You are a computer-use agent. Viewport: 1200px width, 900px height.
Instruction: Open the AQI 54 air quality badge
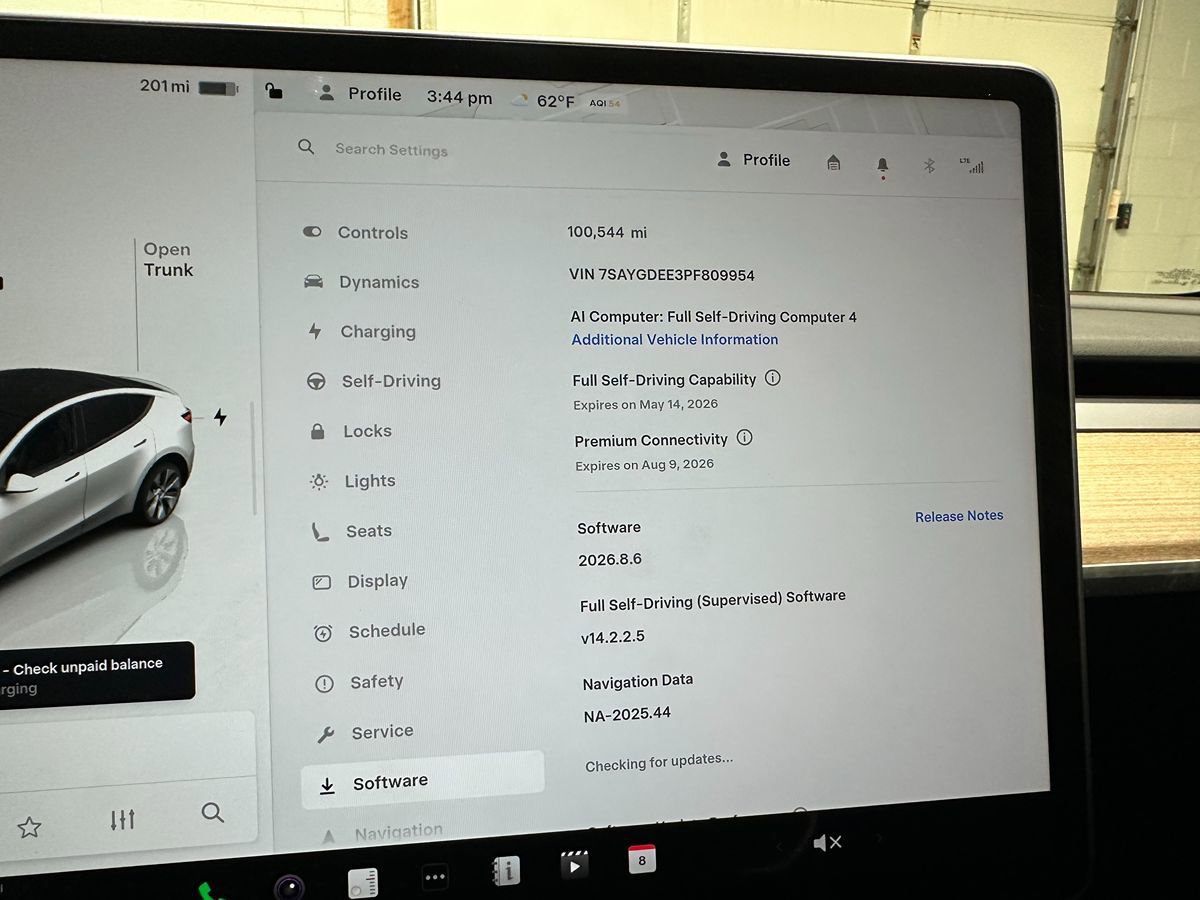click(x=605, y=103)
